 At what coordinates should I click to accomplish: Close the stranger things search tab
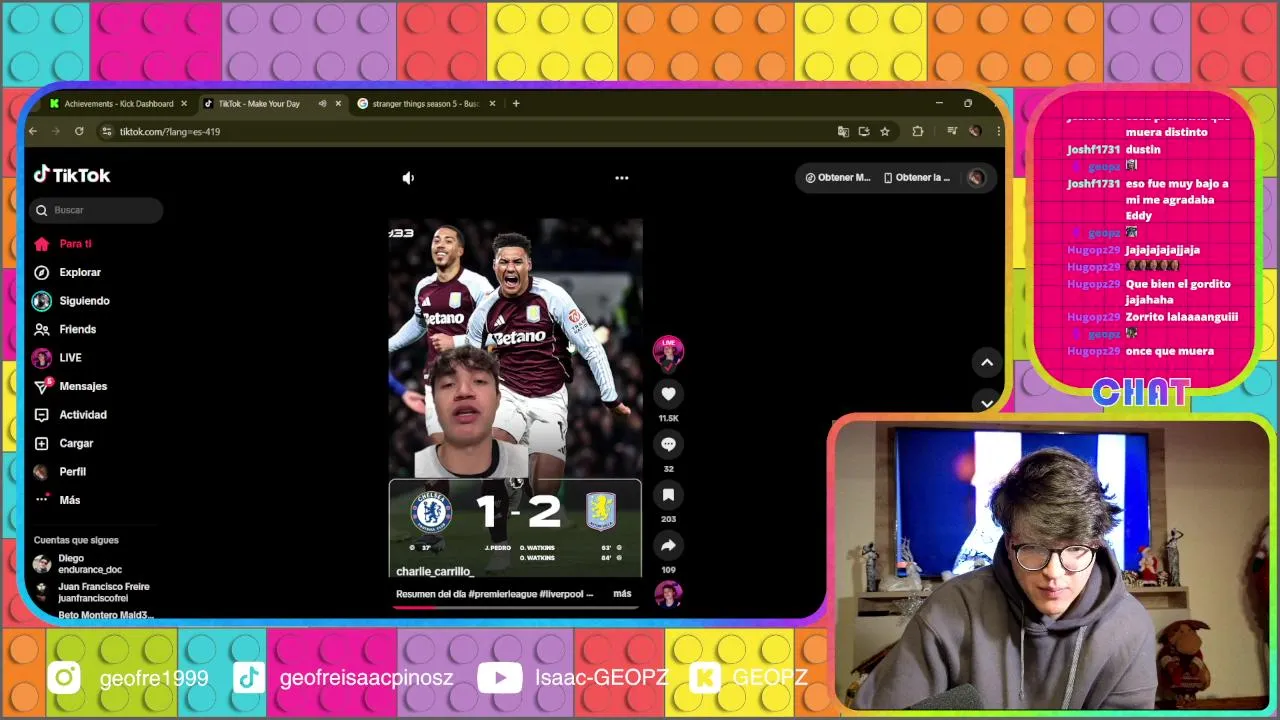[492, 103]
